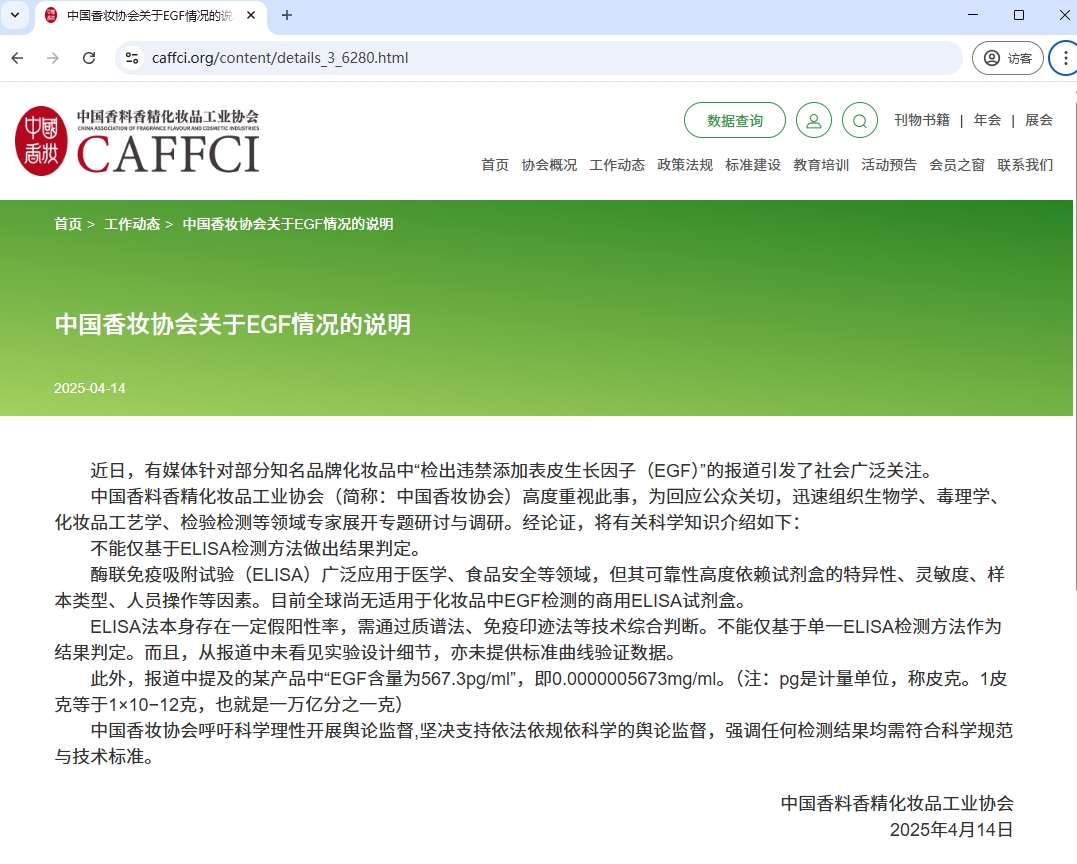This screenshot has width=1077, height=864.
Task: Reload the page with refresh button
Action: [89, 58]
